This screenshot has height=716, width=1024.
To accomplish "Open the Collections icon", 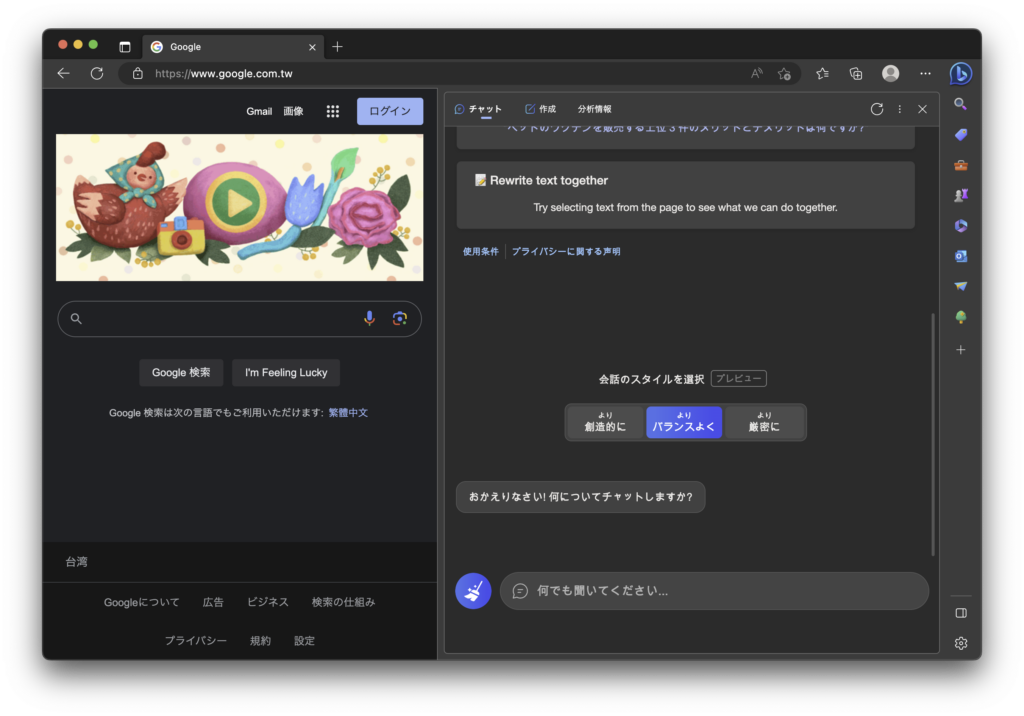I will point(856,73).
